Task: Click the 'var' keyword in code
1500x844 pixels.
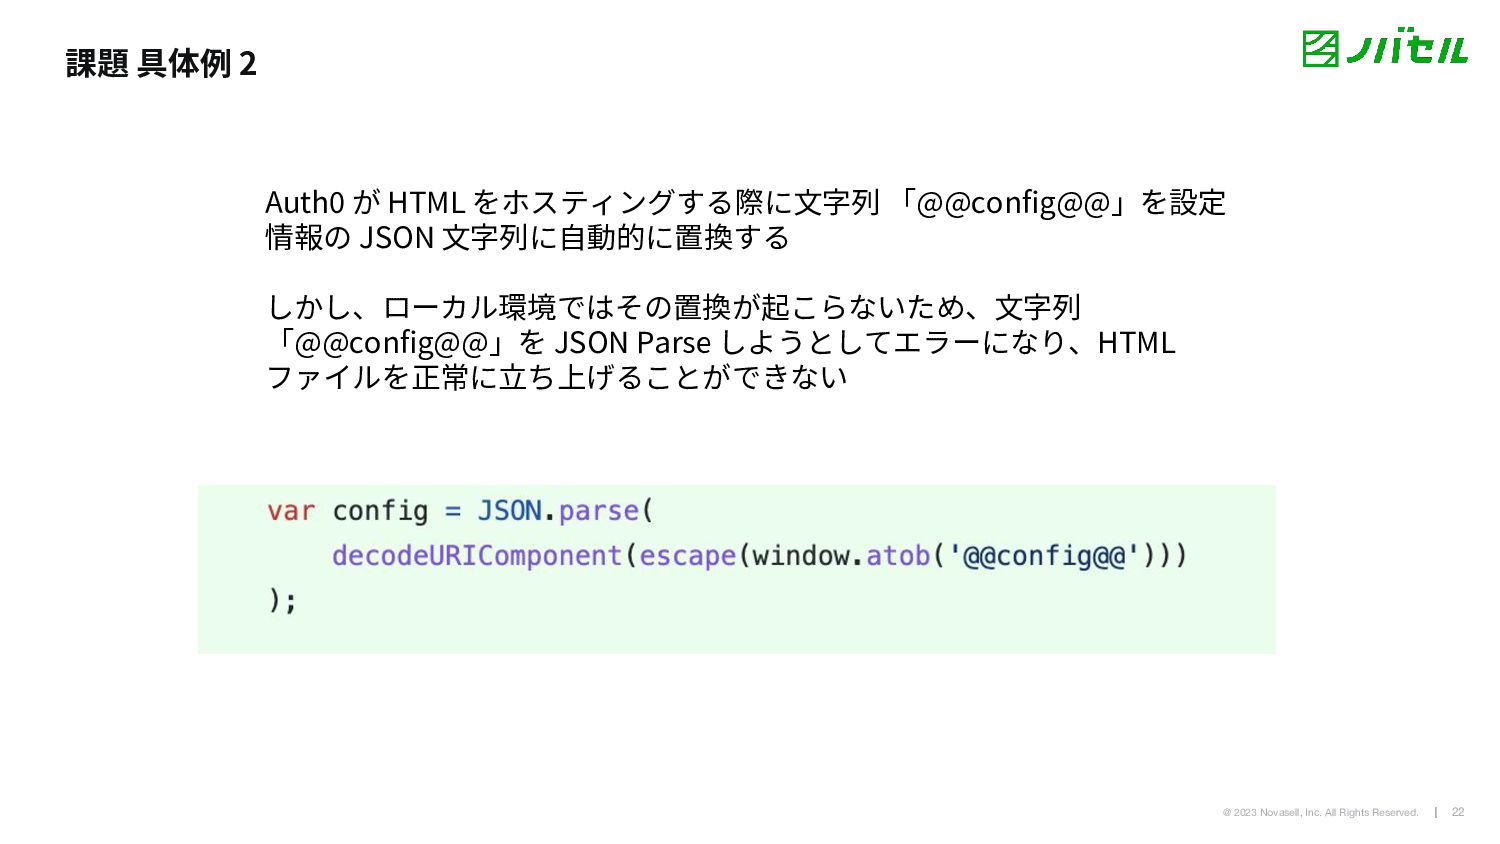Action: click(x=291, y=511)
